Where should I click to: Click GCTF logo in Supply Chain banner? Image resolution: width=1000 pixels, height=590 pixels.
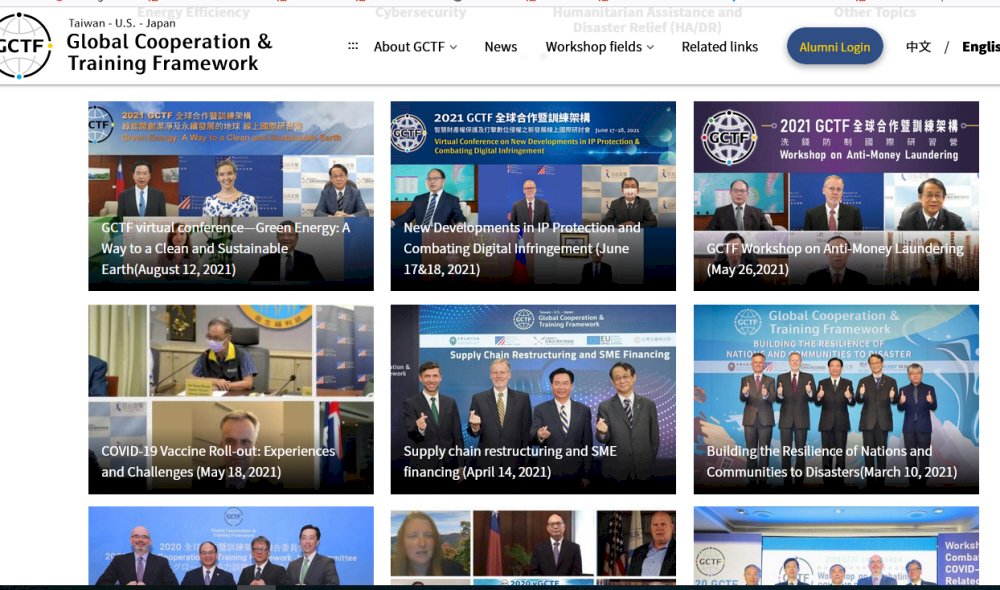(x=524, y=319)
